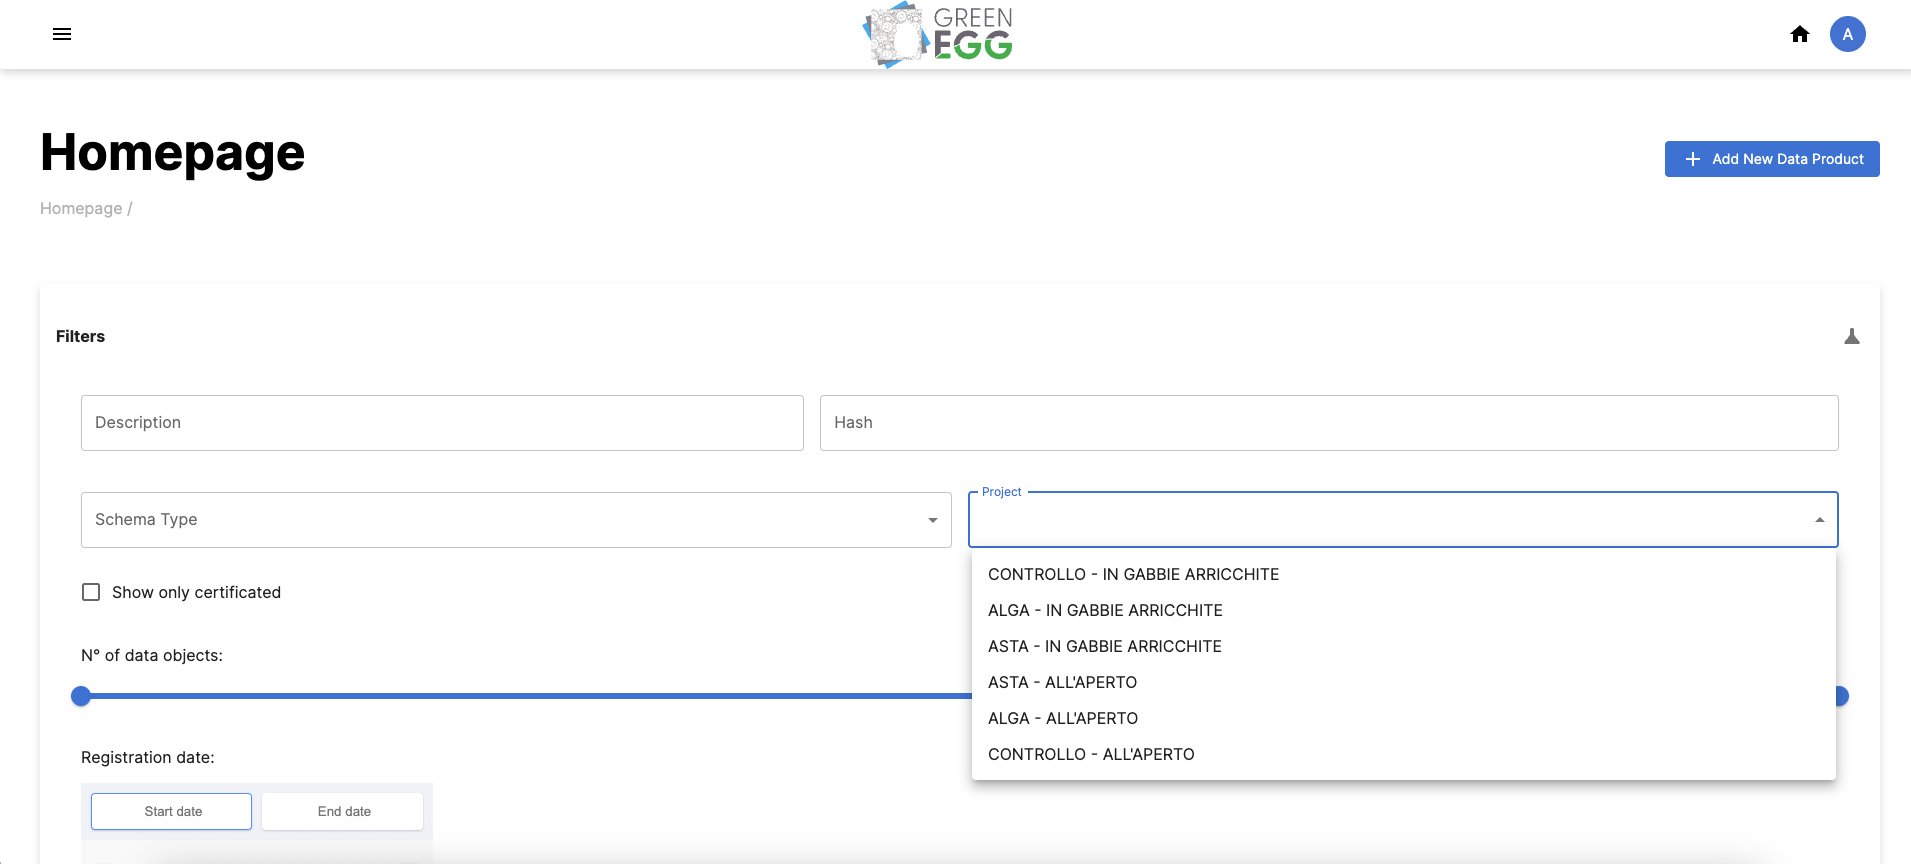The width and height of the screenshot is (1911, 864).
Task: Follow the Homepage breadcrumb link
Action: [x=81, y=208]
